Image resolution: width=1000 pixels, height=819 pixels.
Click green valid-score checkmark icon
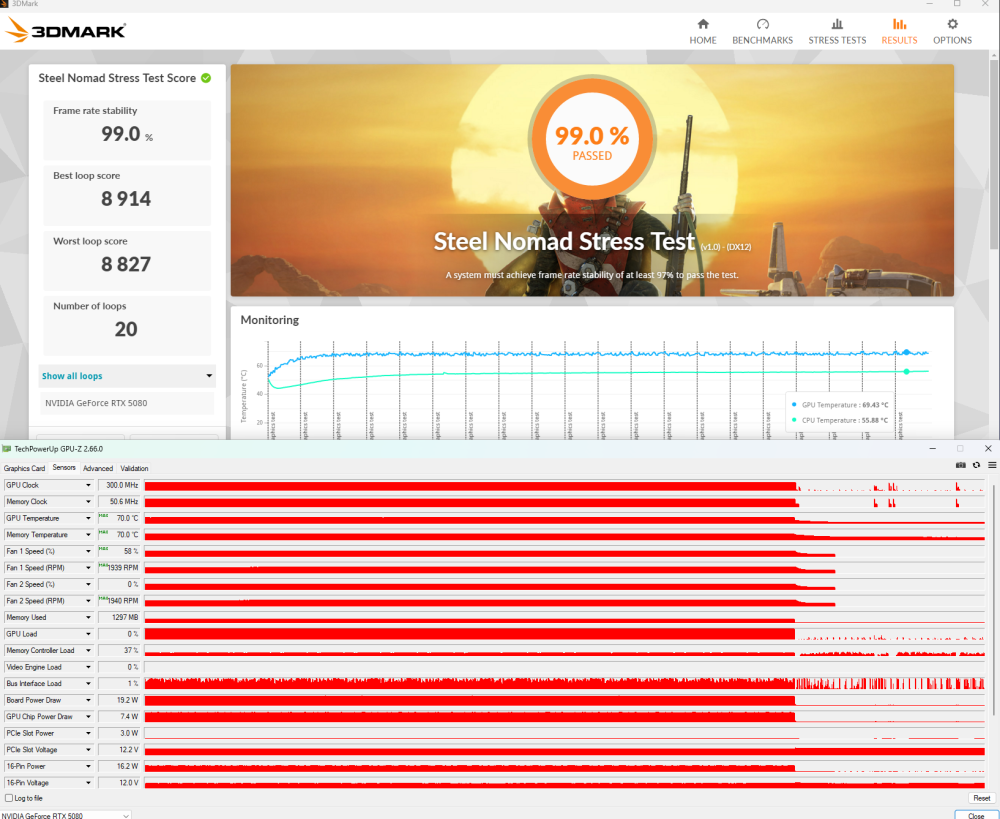coord(206,78)
